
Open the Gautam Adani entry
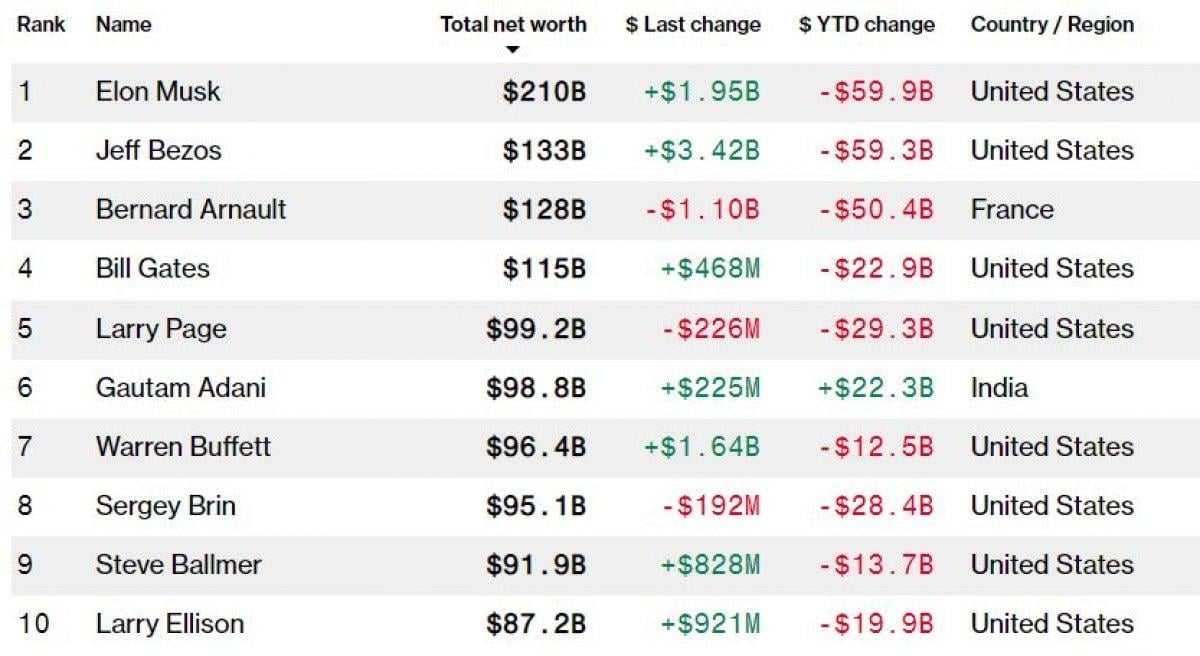click(181, 388)
